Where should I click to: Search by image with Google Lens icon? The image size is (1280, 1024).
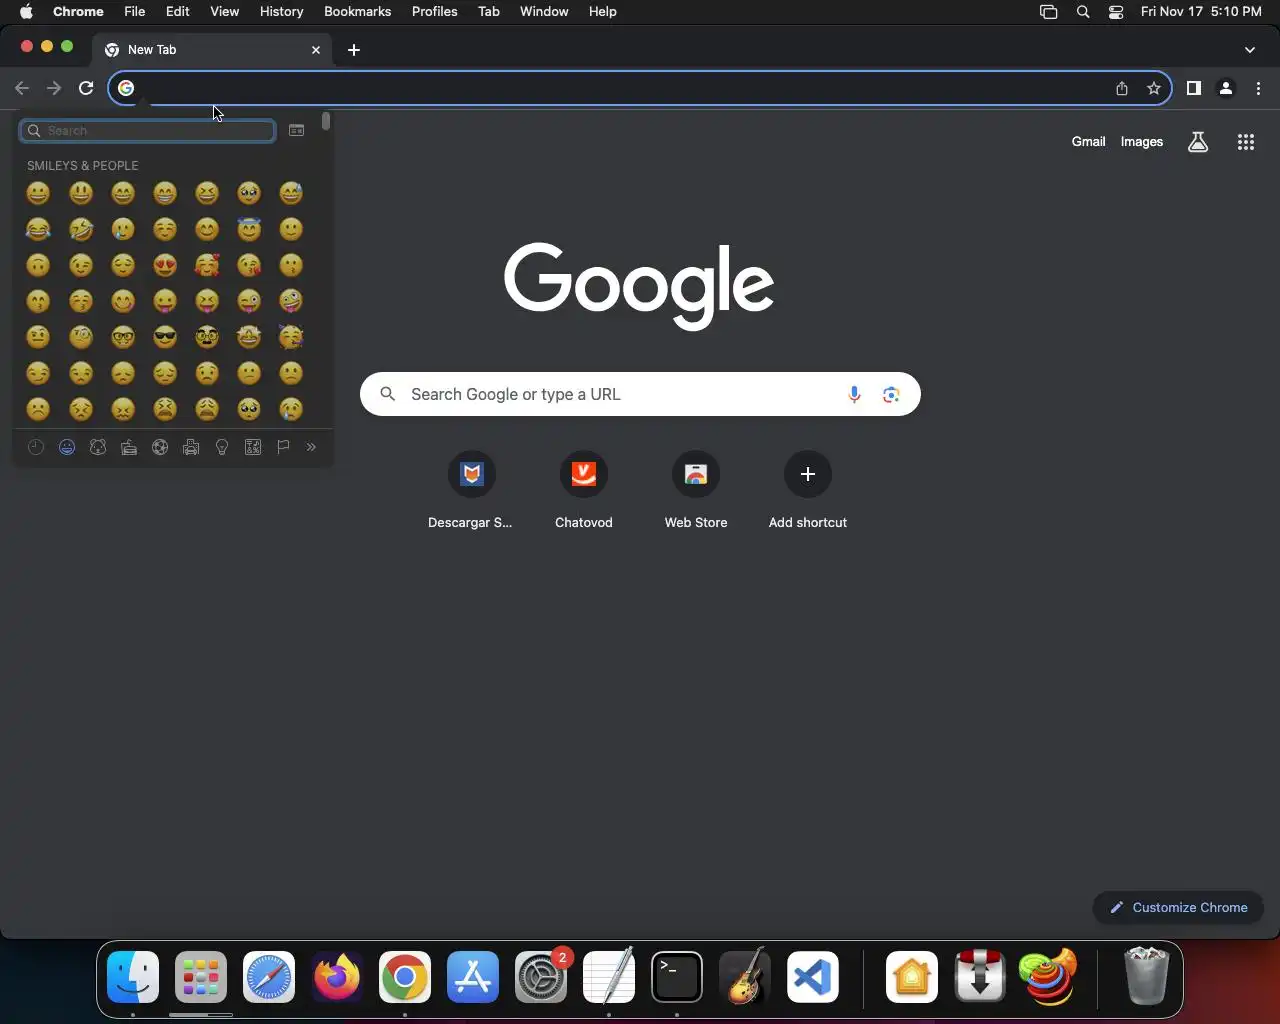pos(891,395)
